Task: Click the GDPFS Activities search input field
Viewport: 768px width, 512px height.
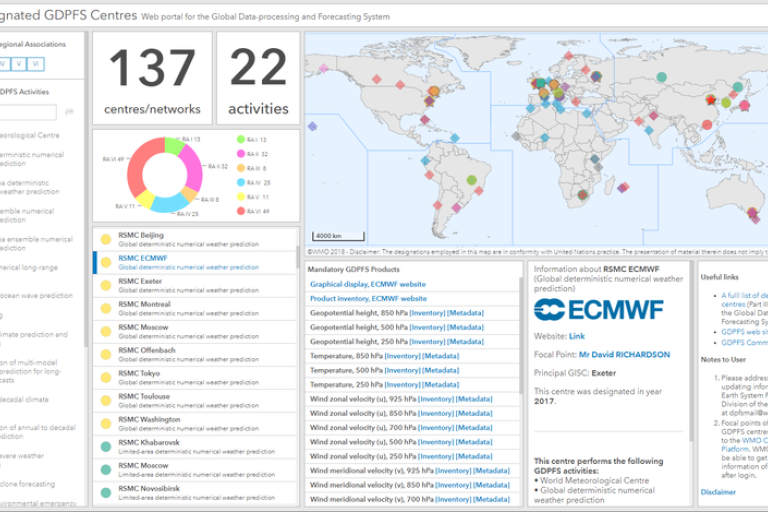Action: (x=28, y=112)
